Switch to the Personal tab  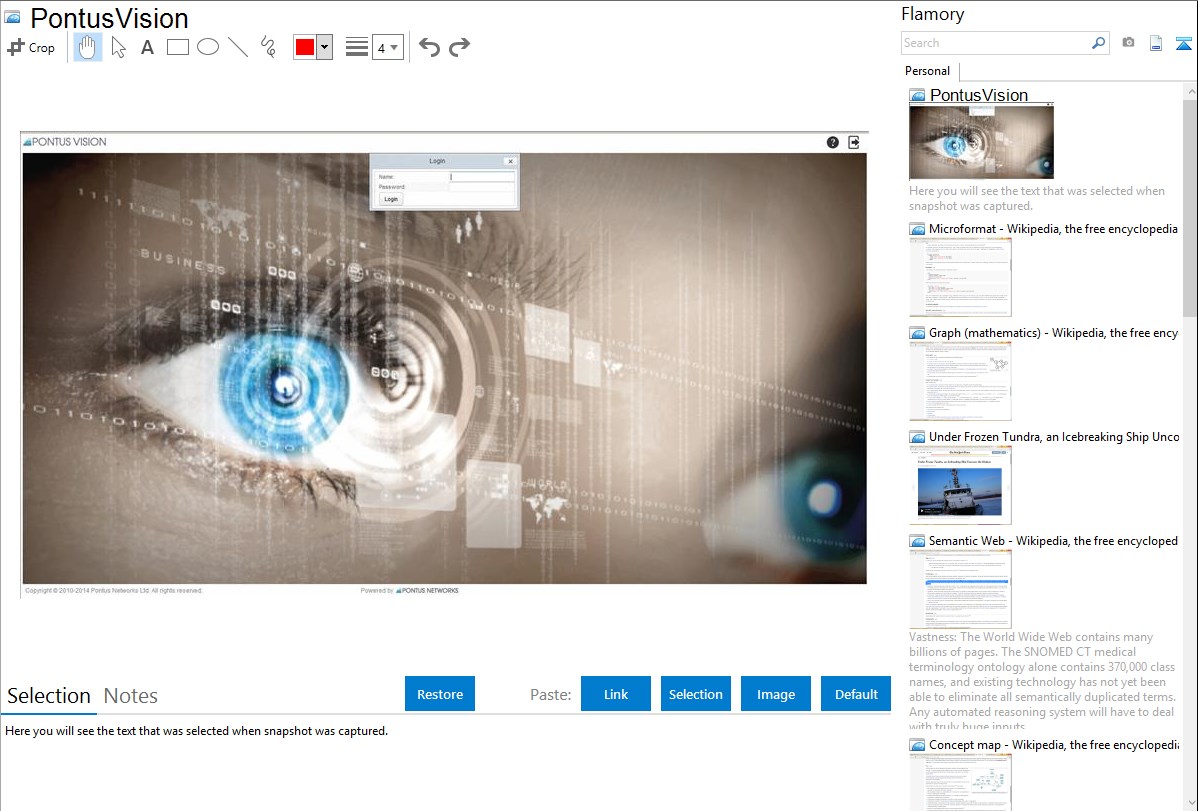pos(928,71)
